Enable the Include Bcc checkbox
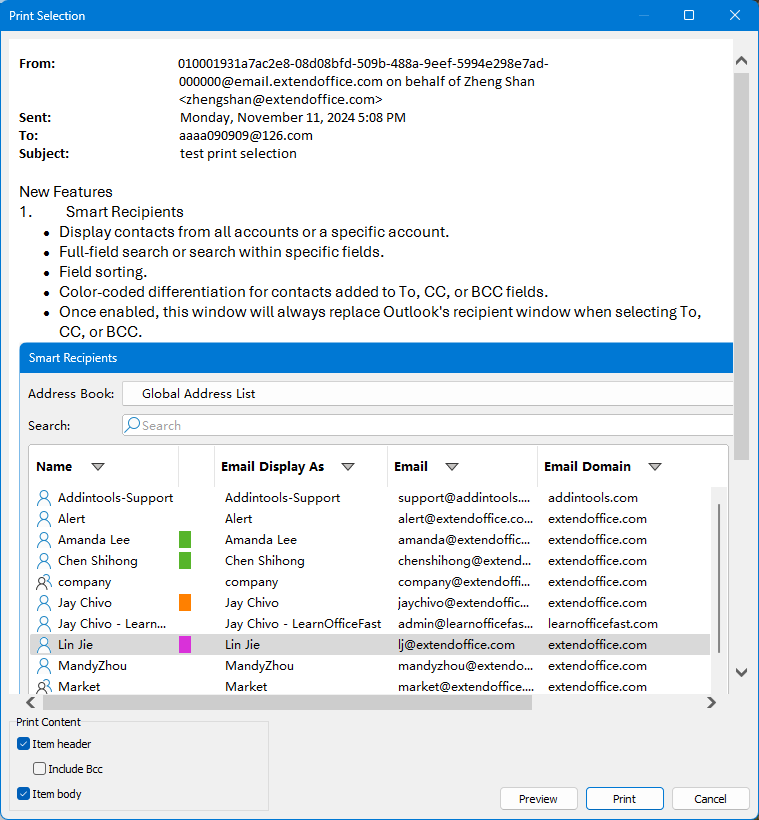The image size is (759, 820). (39, 769)
